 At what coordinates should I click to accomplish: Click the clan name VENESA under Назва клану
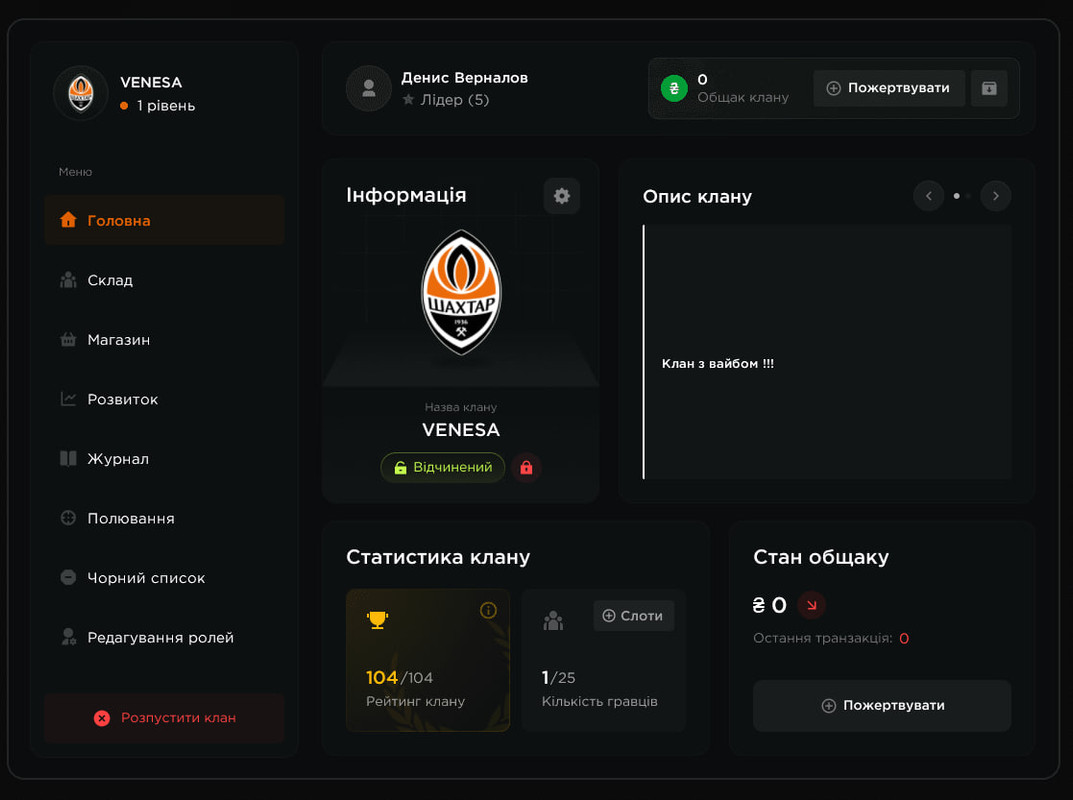(x=461, y=430)
